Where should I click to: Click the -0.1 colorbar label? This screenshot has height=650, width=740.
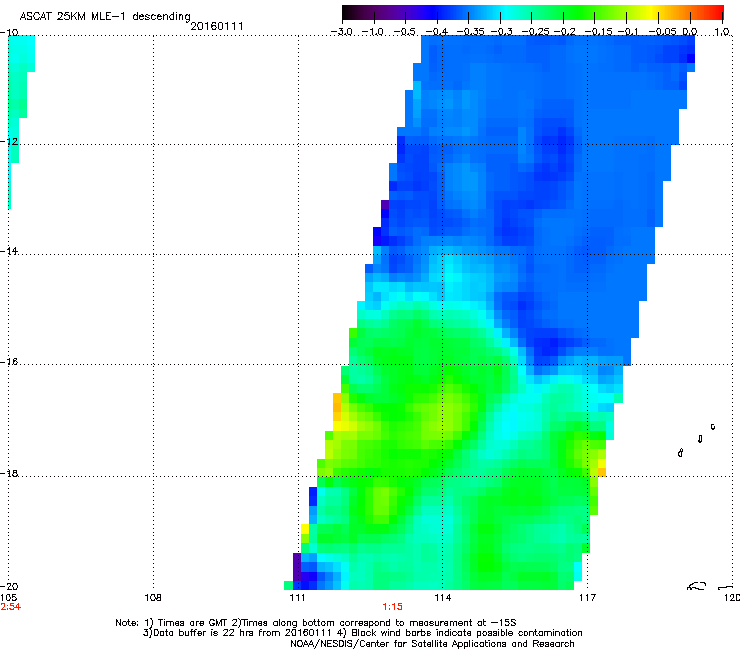(628, 32)
